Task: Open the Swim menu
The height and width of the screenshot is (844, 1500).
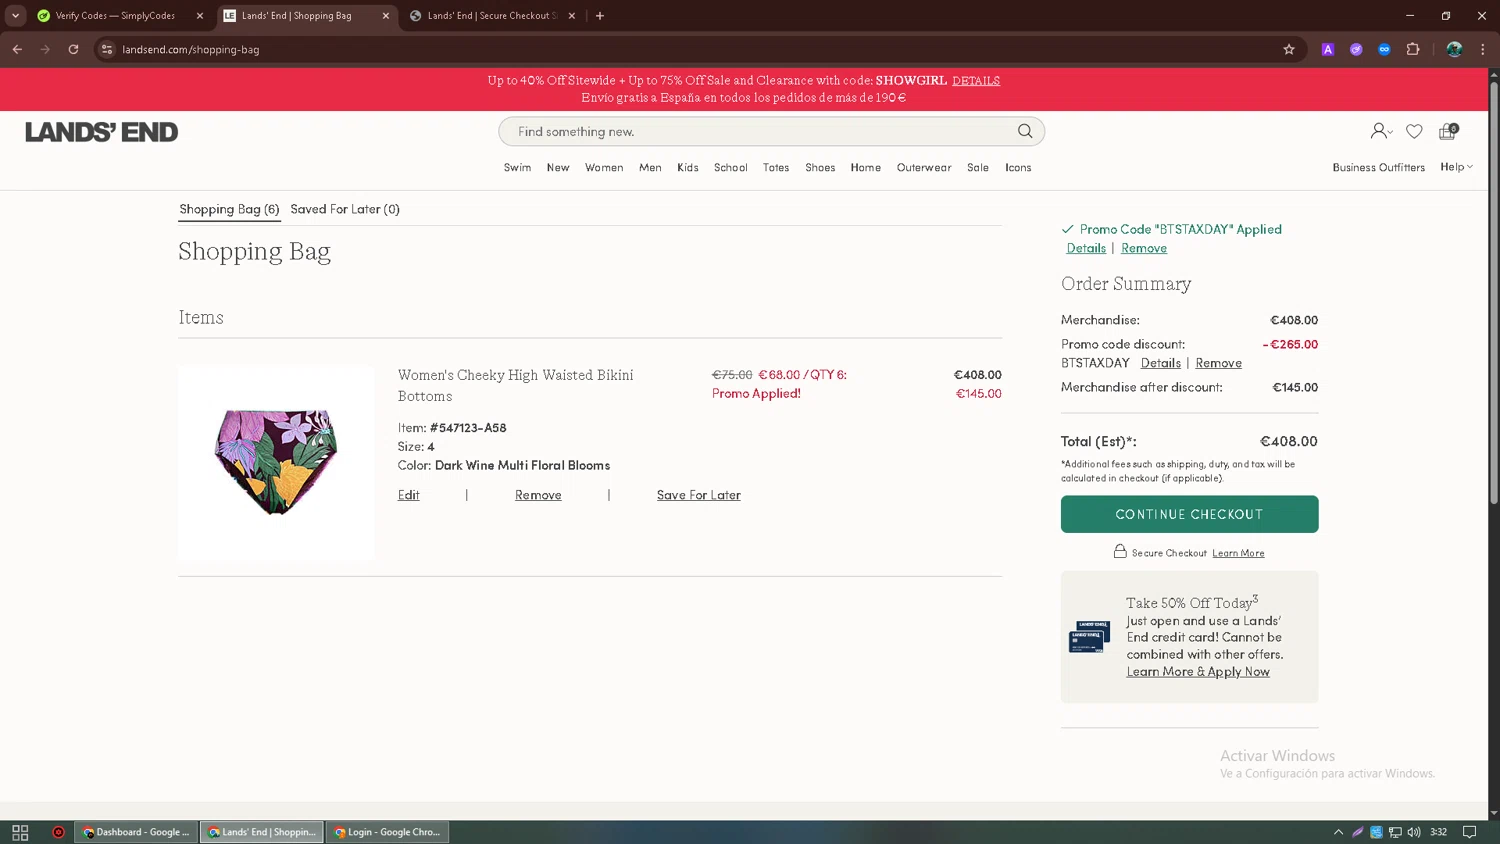Action: tap(517, 167)
